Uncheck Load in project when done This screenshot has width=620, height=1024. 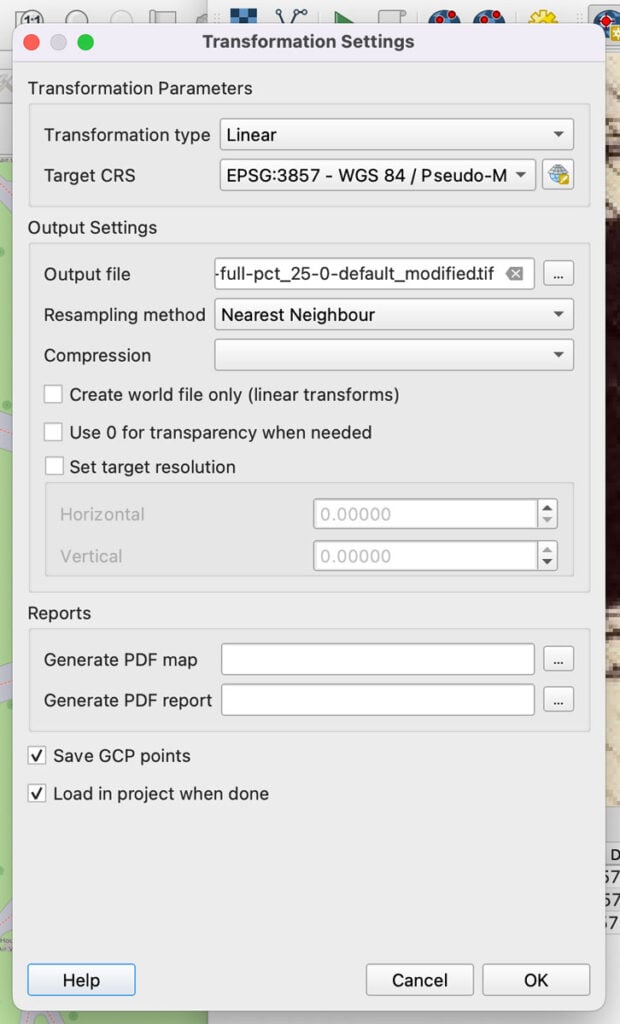37,793
